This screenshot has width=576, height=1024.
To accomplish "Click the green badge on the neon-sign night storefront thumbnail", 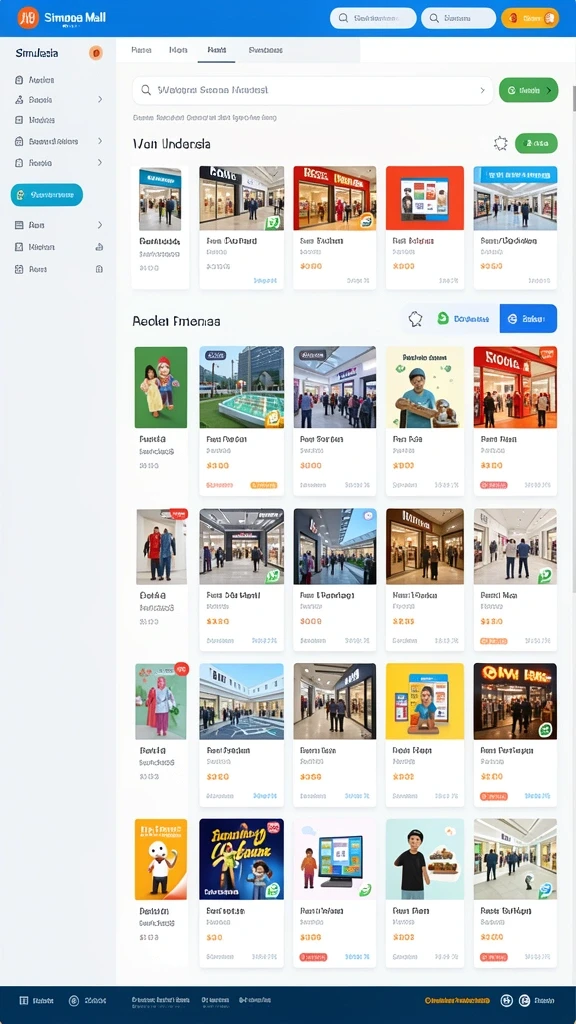I will 545,729.
